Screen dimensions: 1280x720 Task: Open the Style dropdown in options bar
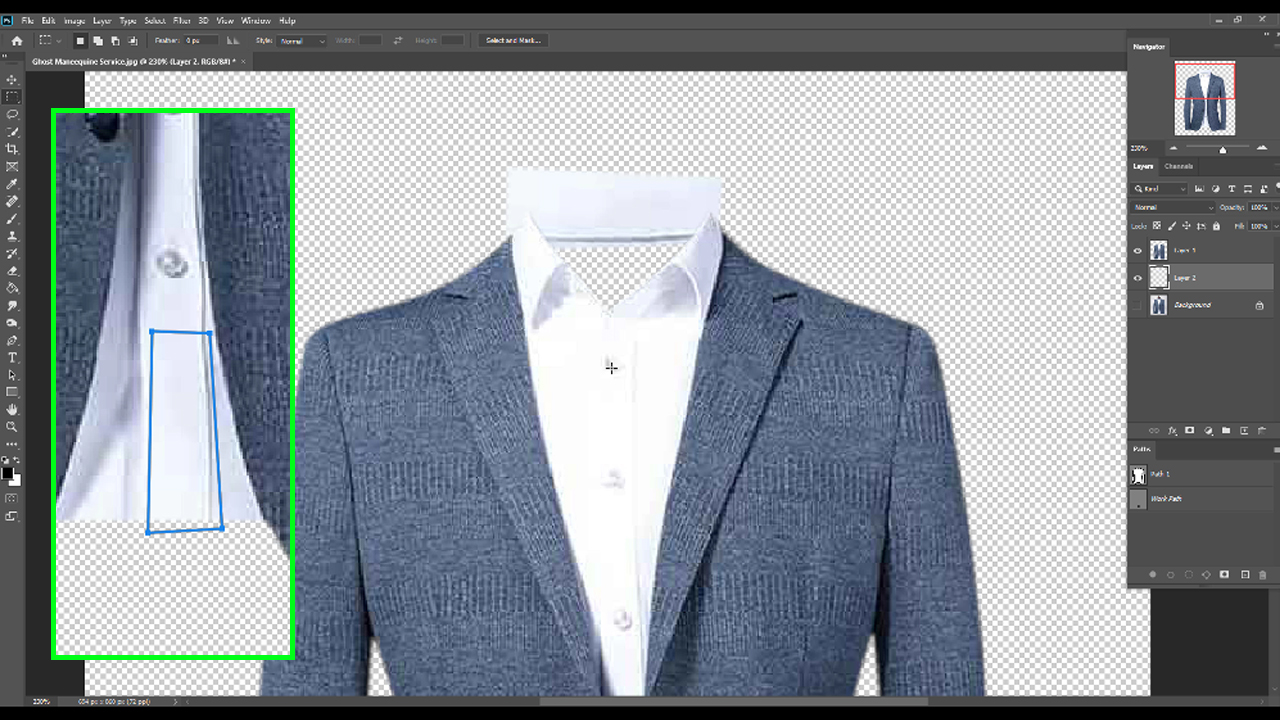click(x=302, y=41)
